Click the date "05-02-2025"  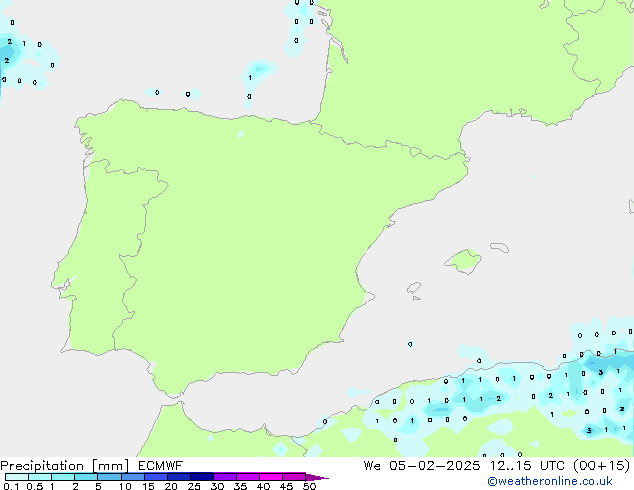point(435,466)
